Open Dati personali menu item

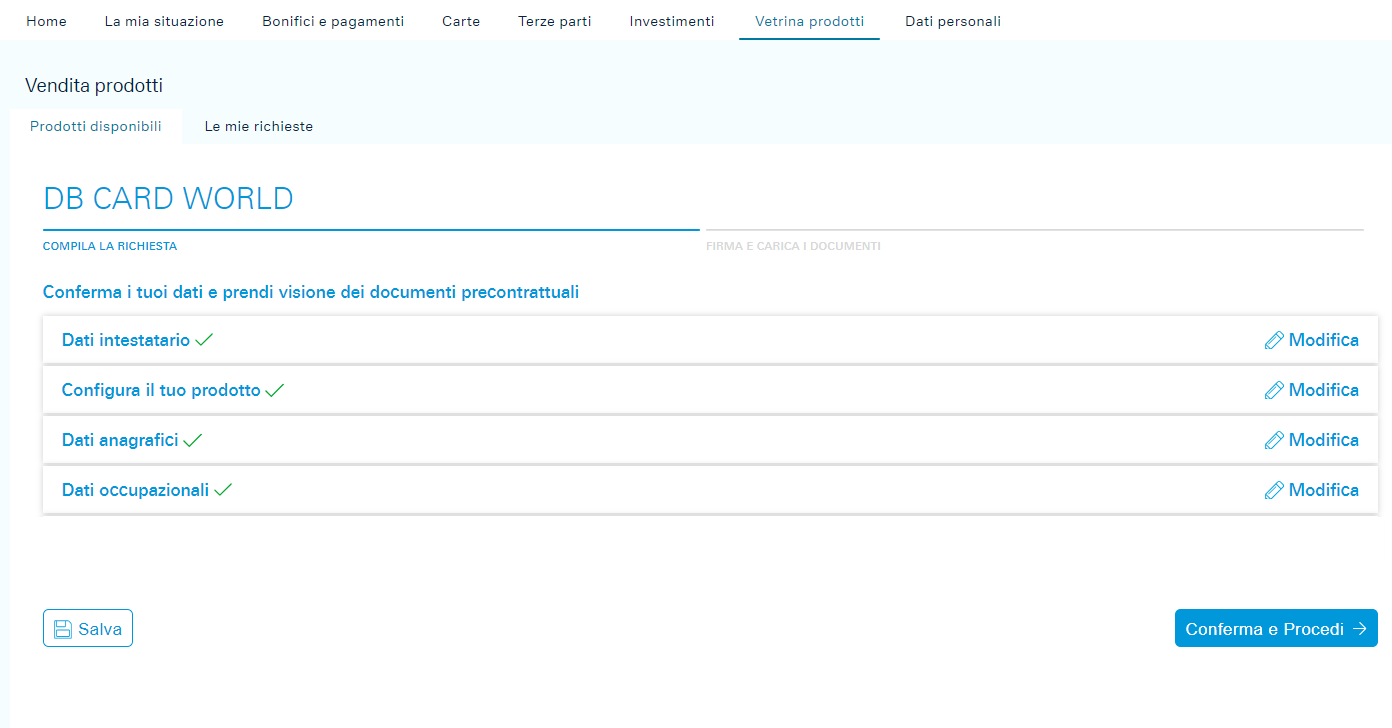point(953,21)
